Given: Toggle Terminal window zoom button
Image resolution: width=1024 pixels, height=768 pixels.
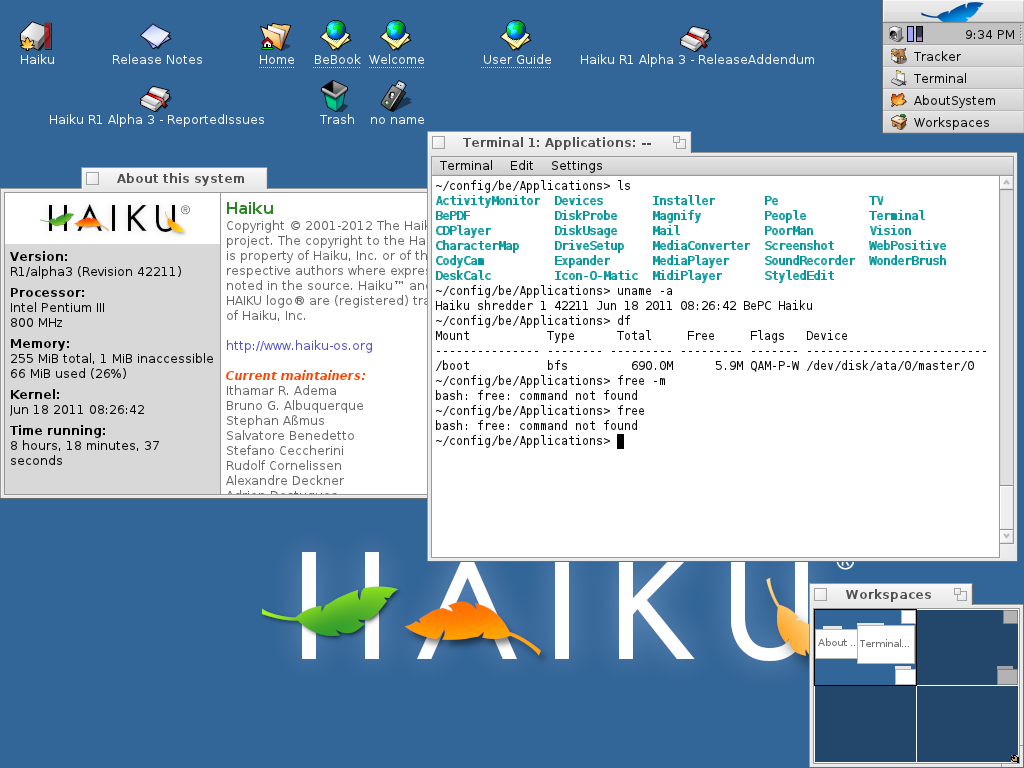Looking at the screenshot, I should [678, 143].
